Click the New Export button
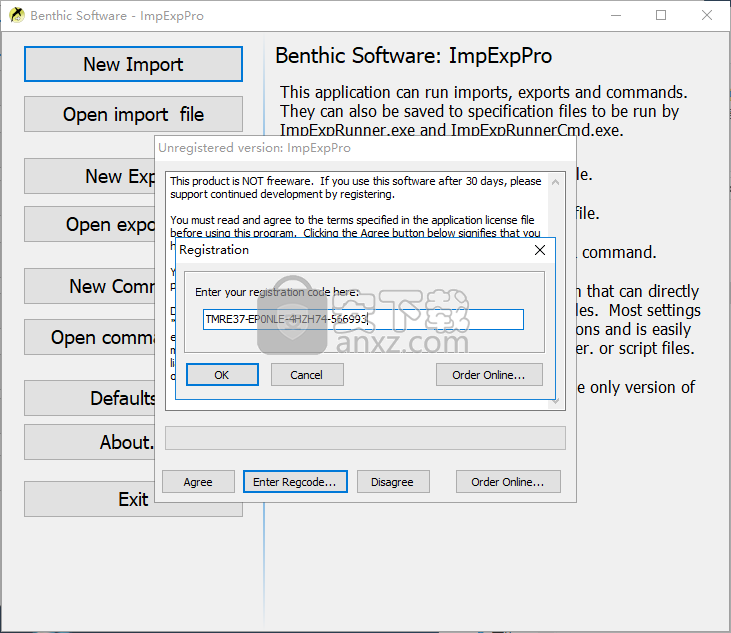The width and height of the screenshot is (731, 633). 90,176
